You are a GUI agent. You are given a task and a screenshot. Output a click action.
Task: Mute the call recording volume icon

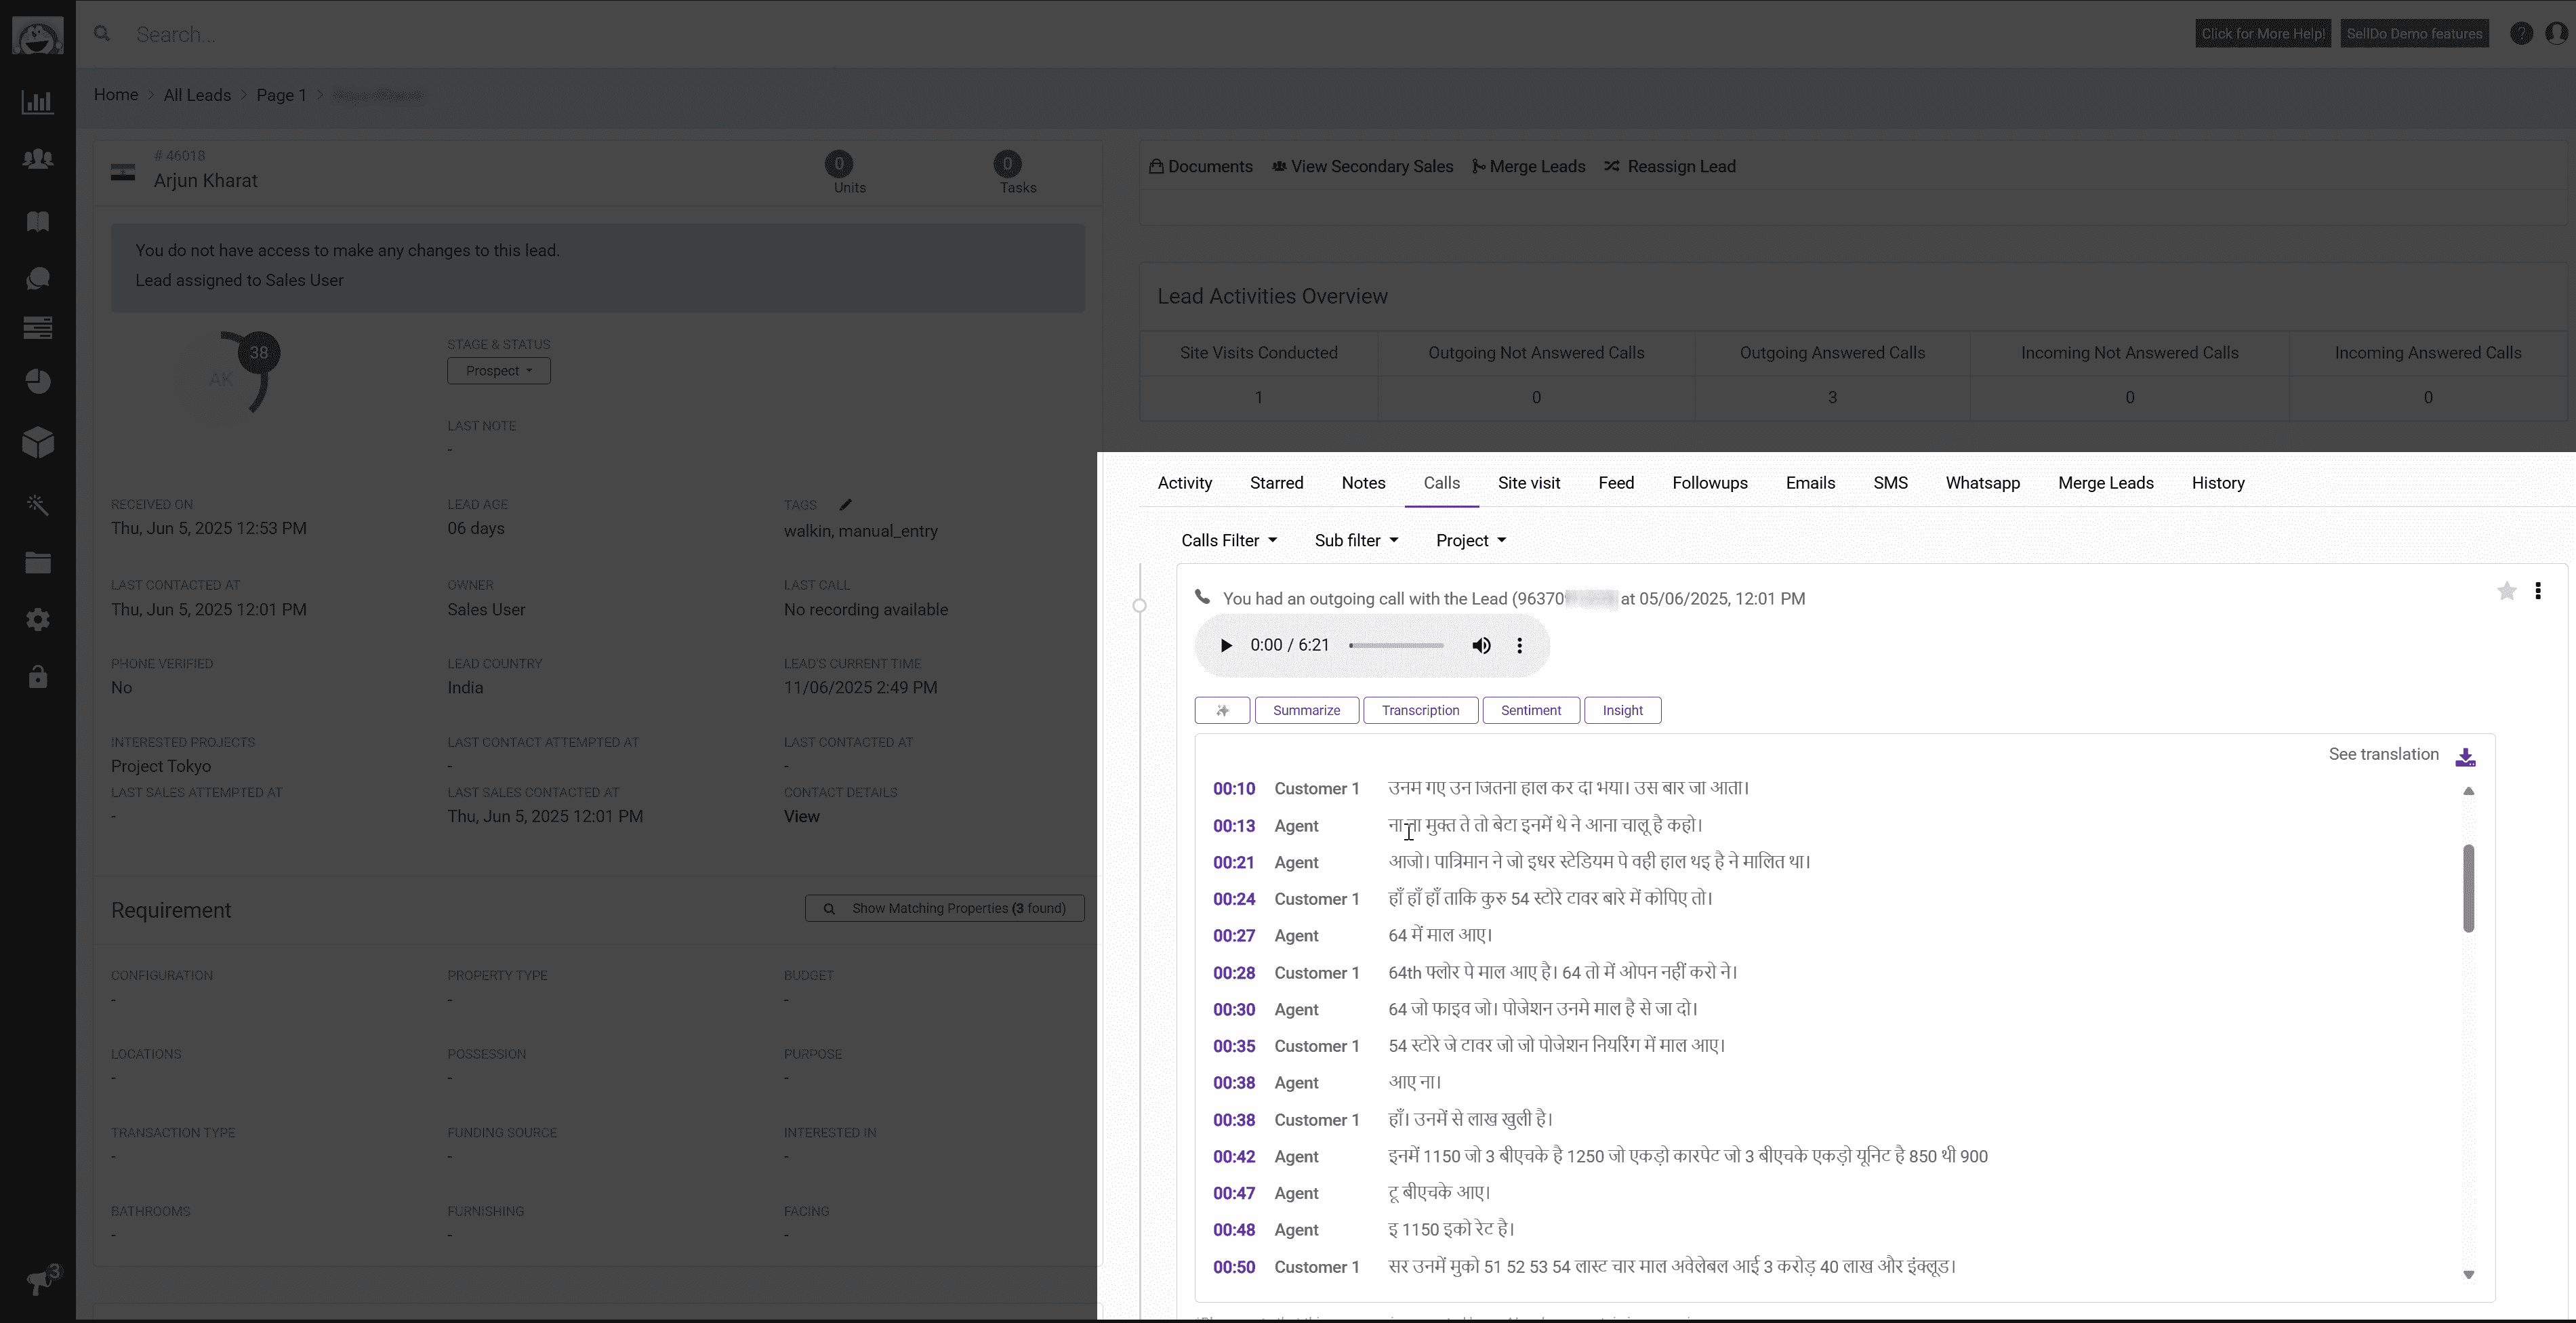click(1481, 646)
